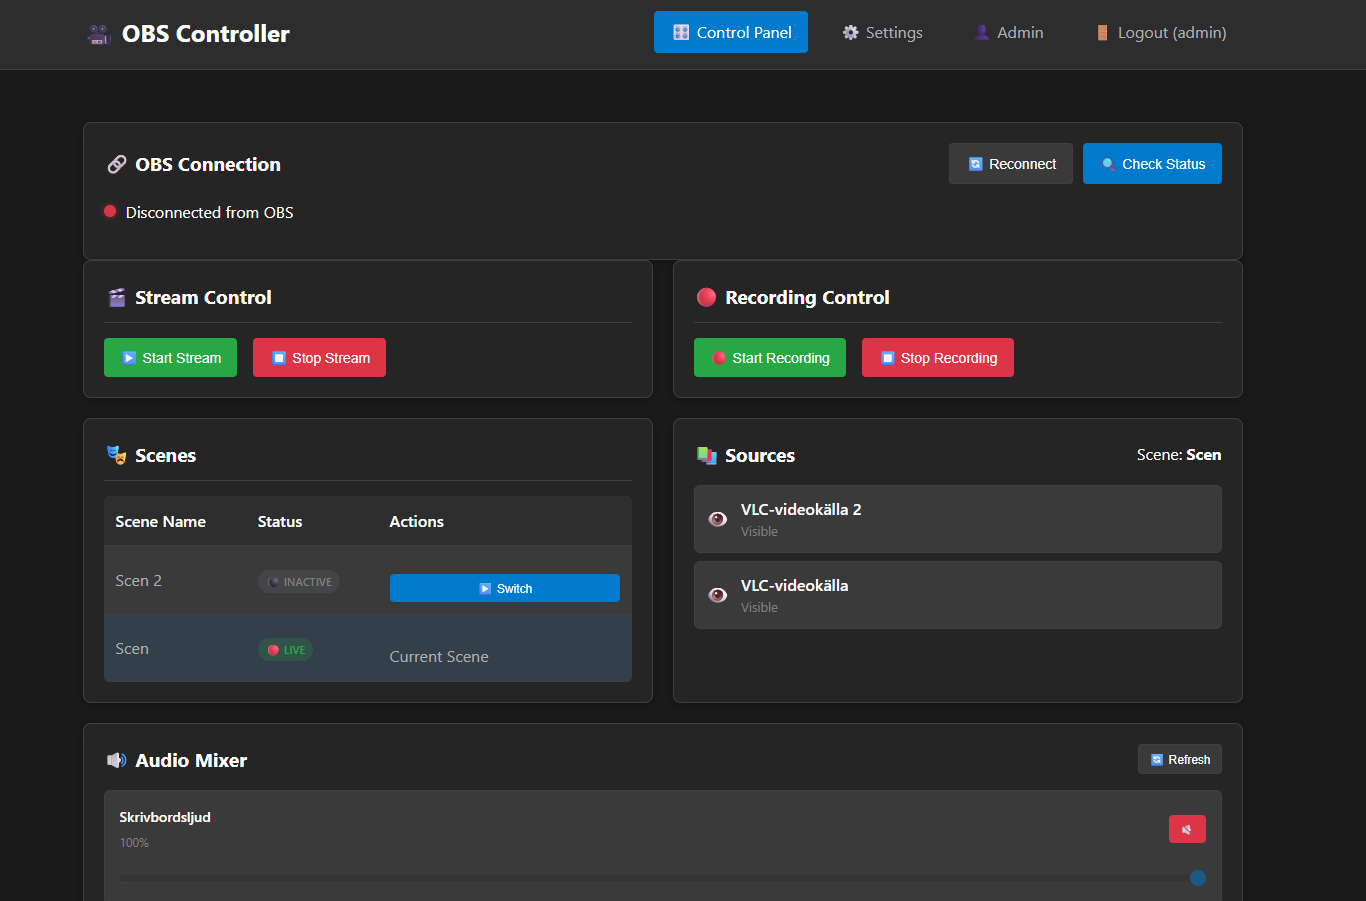Stop the stream
1366x901 pixels.
point(319,358)
